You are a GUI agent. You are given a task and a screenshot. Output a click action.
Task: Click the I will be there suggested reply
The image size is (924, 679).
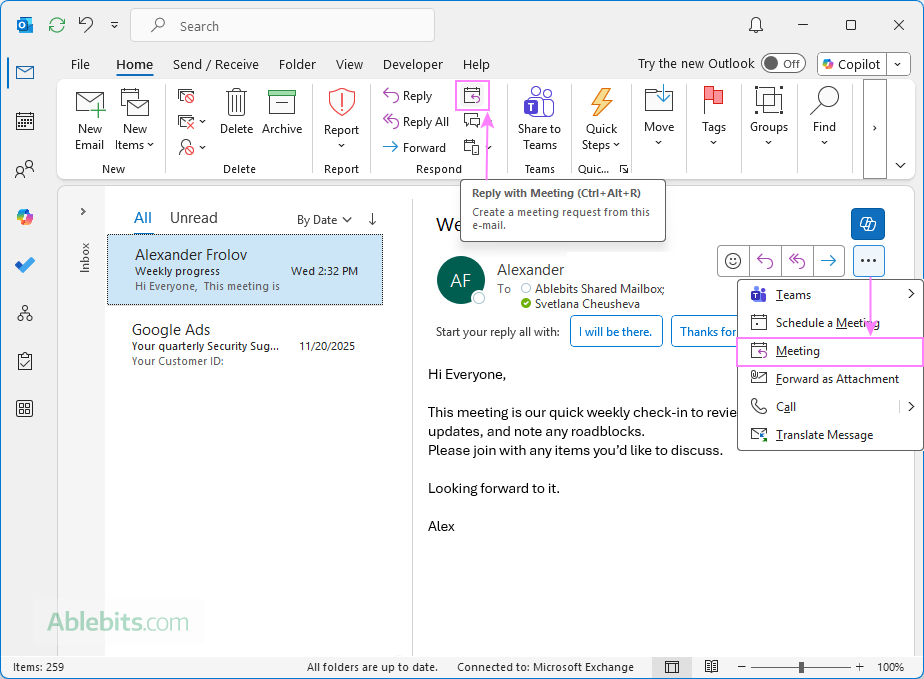[x=616, y=331]
